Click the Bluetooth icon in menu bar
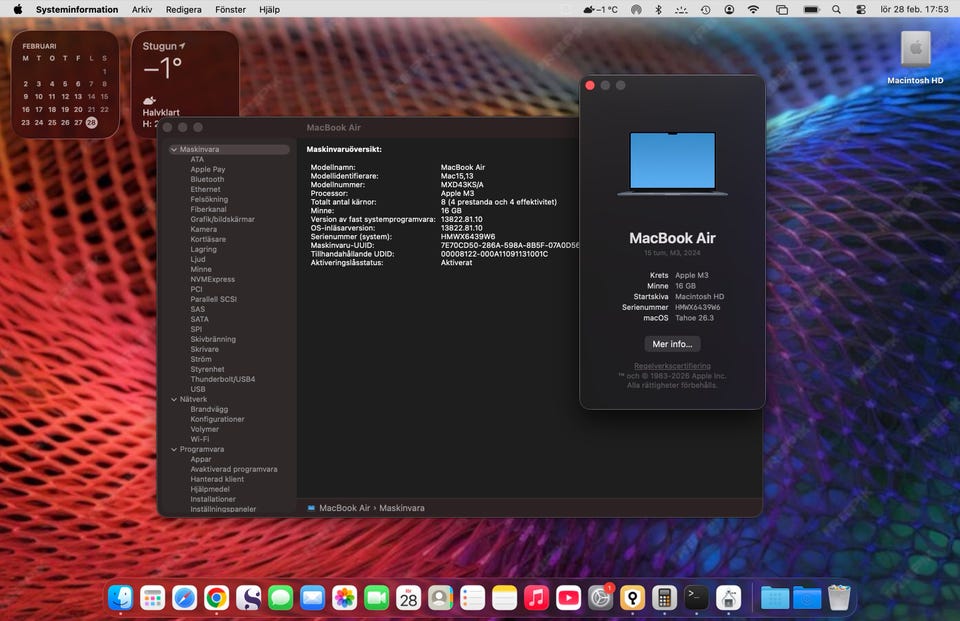This screenshot has height=621, width=960. pyautogui.click(x=658, y=9)
